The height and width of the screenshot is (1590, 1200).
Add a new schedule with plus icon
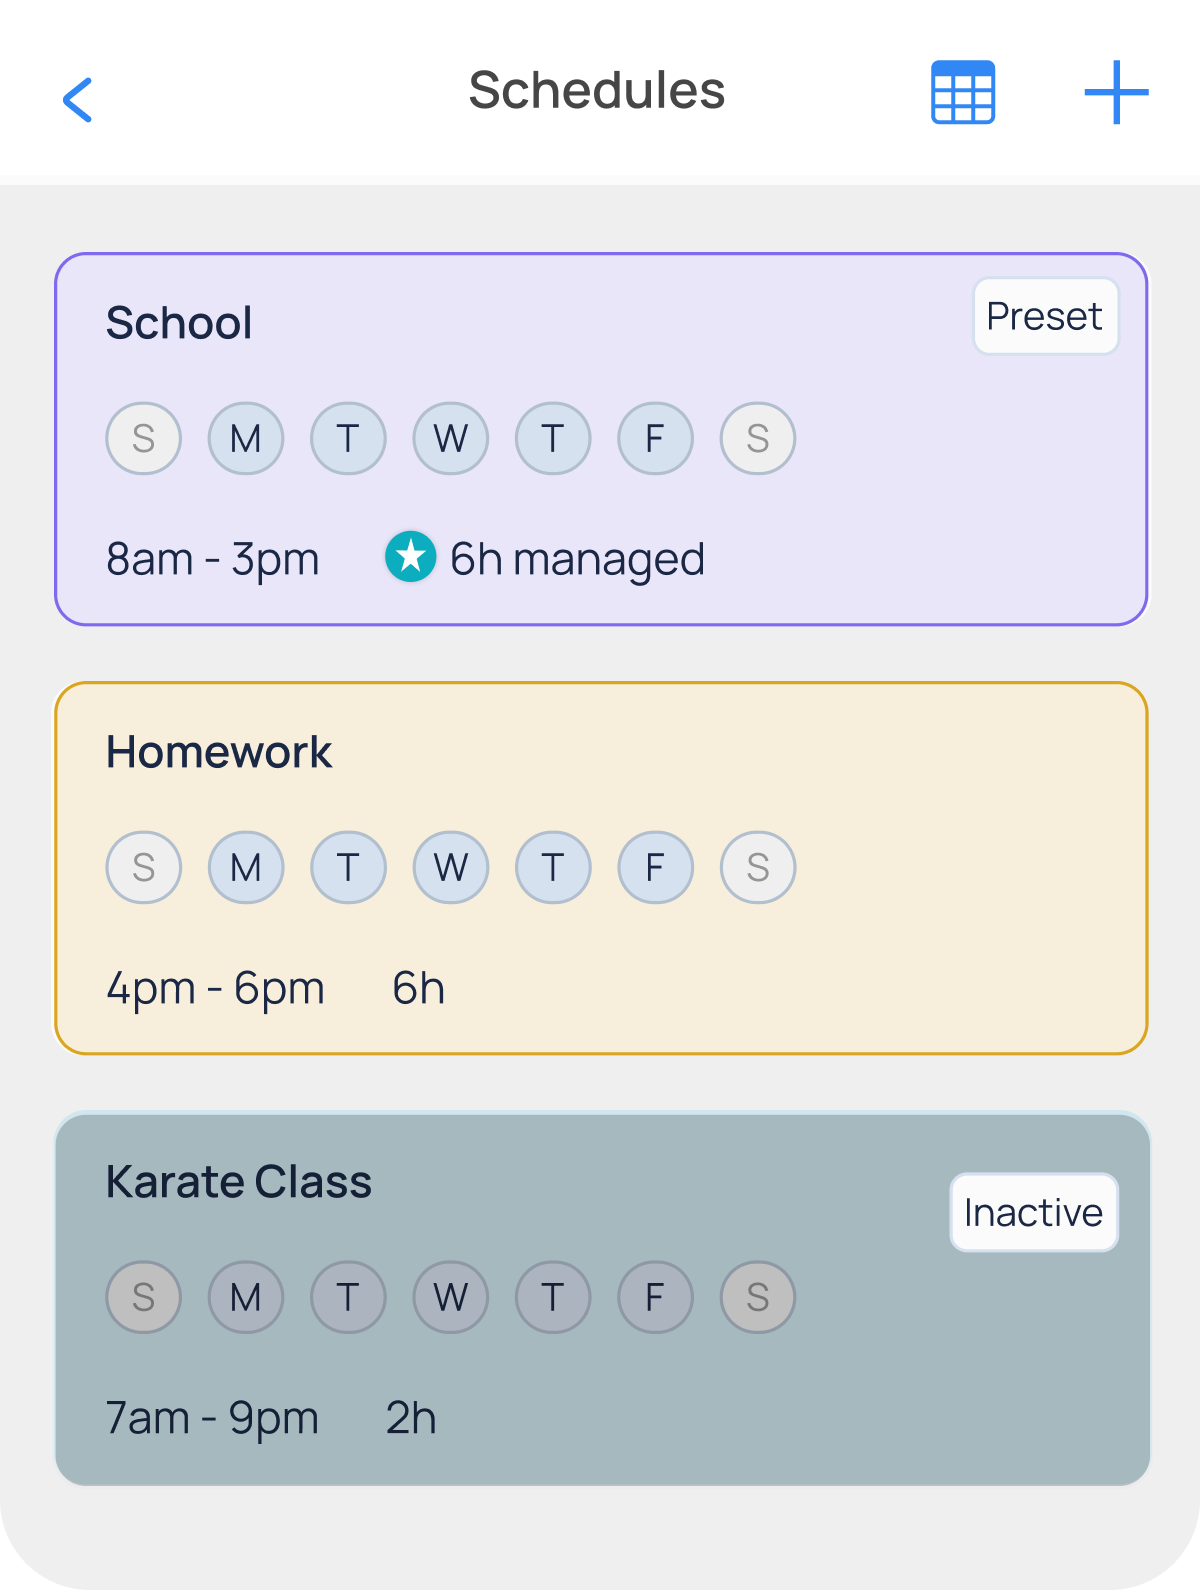click(1116, 92)
